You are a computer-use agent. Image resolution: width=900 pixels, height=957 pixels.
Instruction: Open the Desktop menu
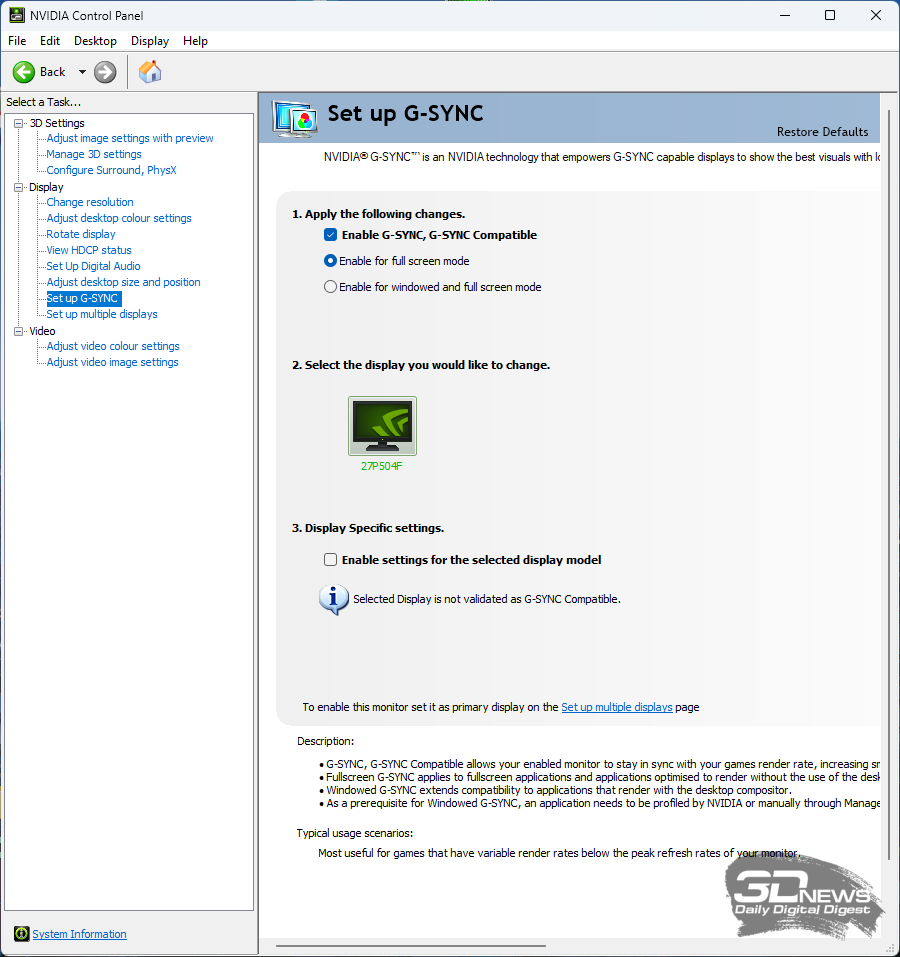(95, 41)
